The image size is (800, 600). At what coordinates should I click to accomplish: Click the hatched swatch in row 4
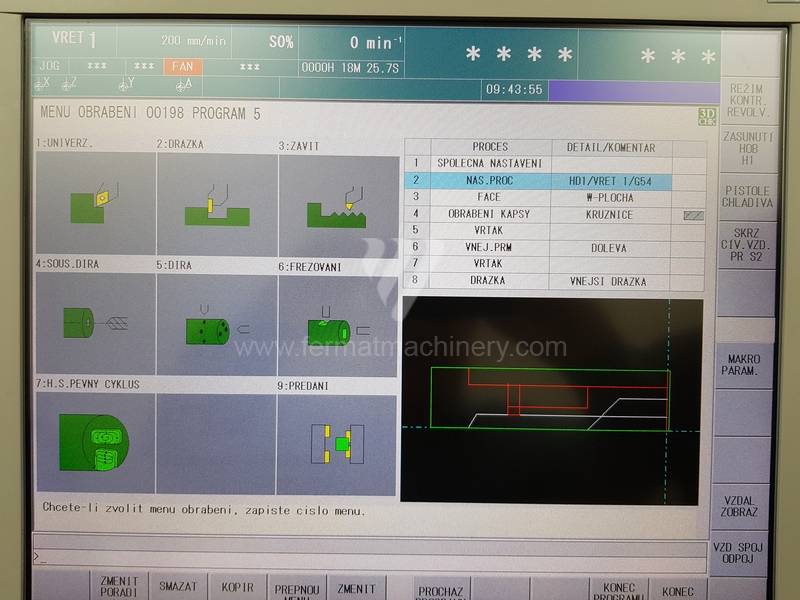692,214
